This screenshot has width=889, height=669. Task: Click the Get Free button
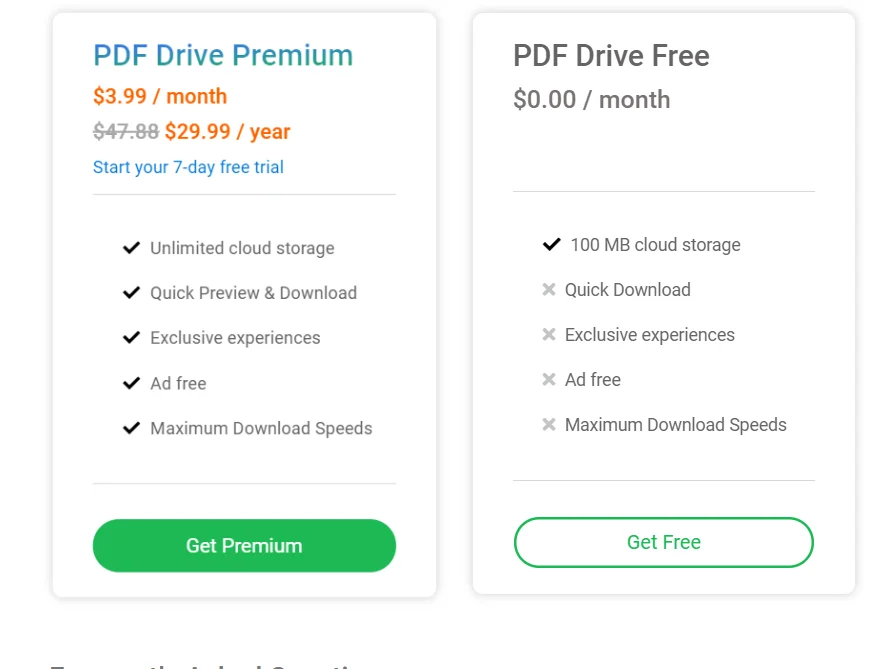click(663, 542)
